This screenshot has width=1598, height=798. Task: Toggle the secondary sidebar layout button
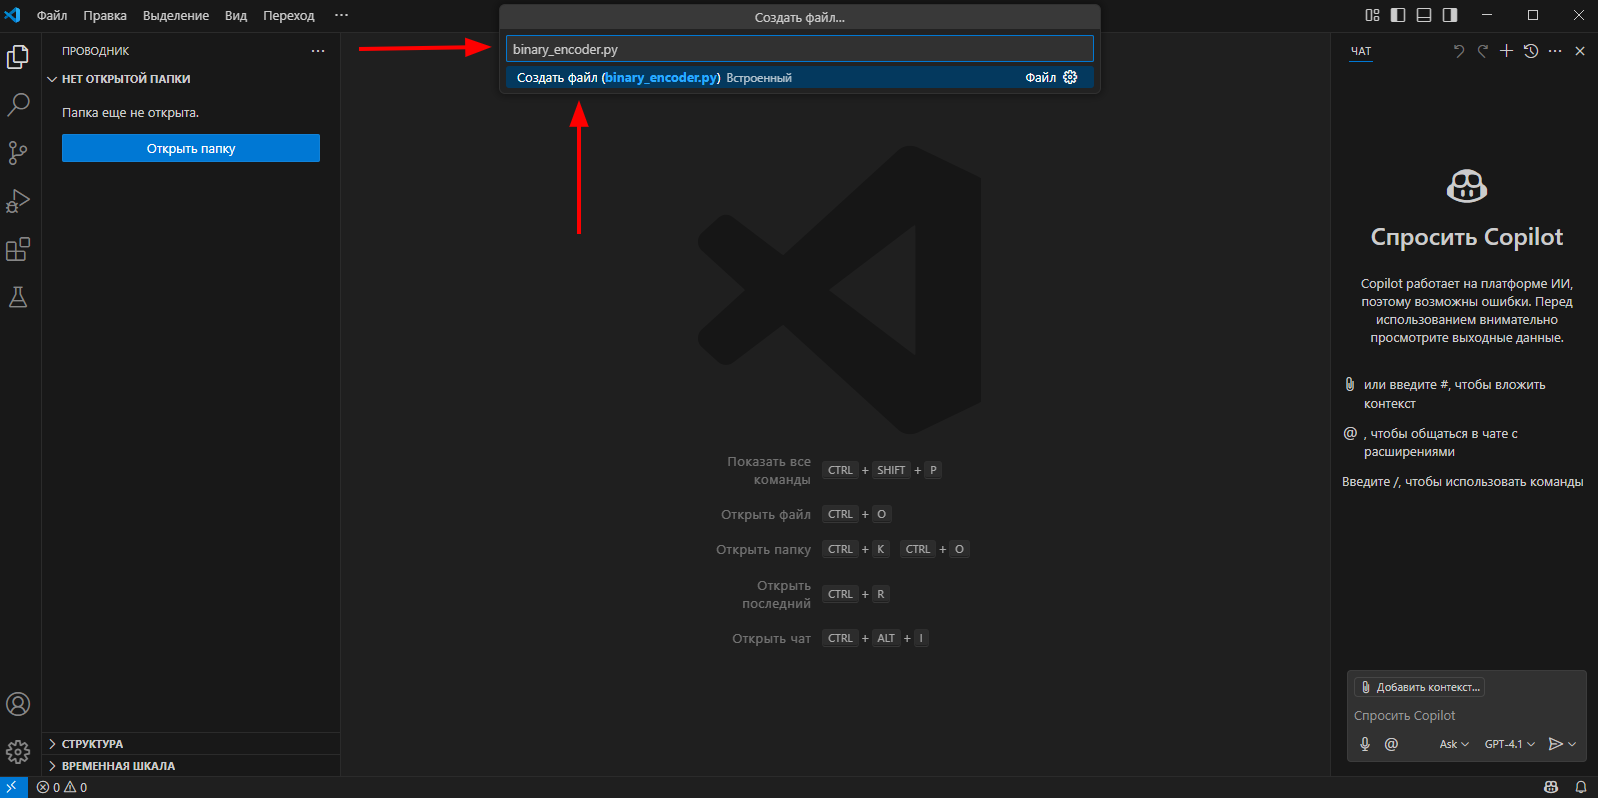[1450, 15]
